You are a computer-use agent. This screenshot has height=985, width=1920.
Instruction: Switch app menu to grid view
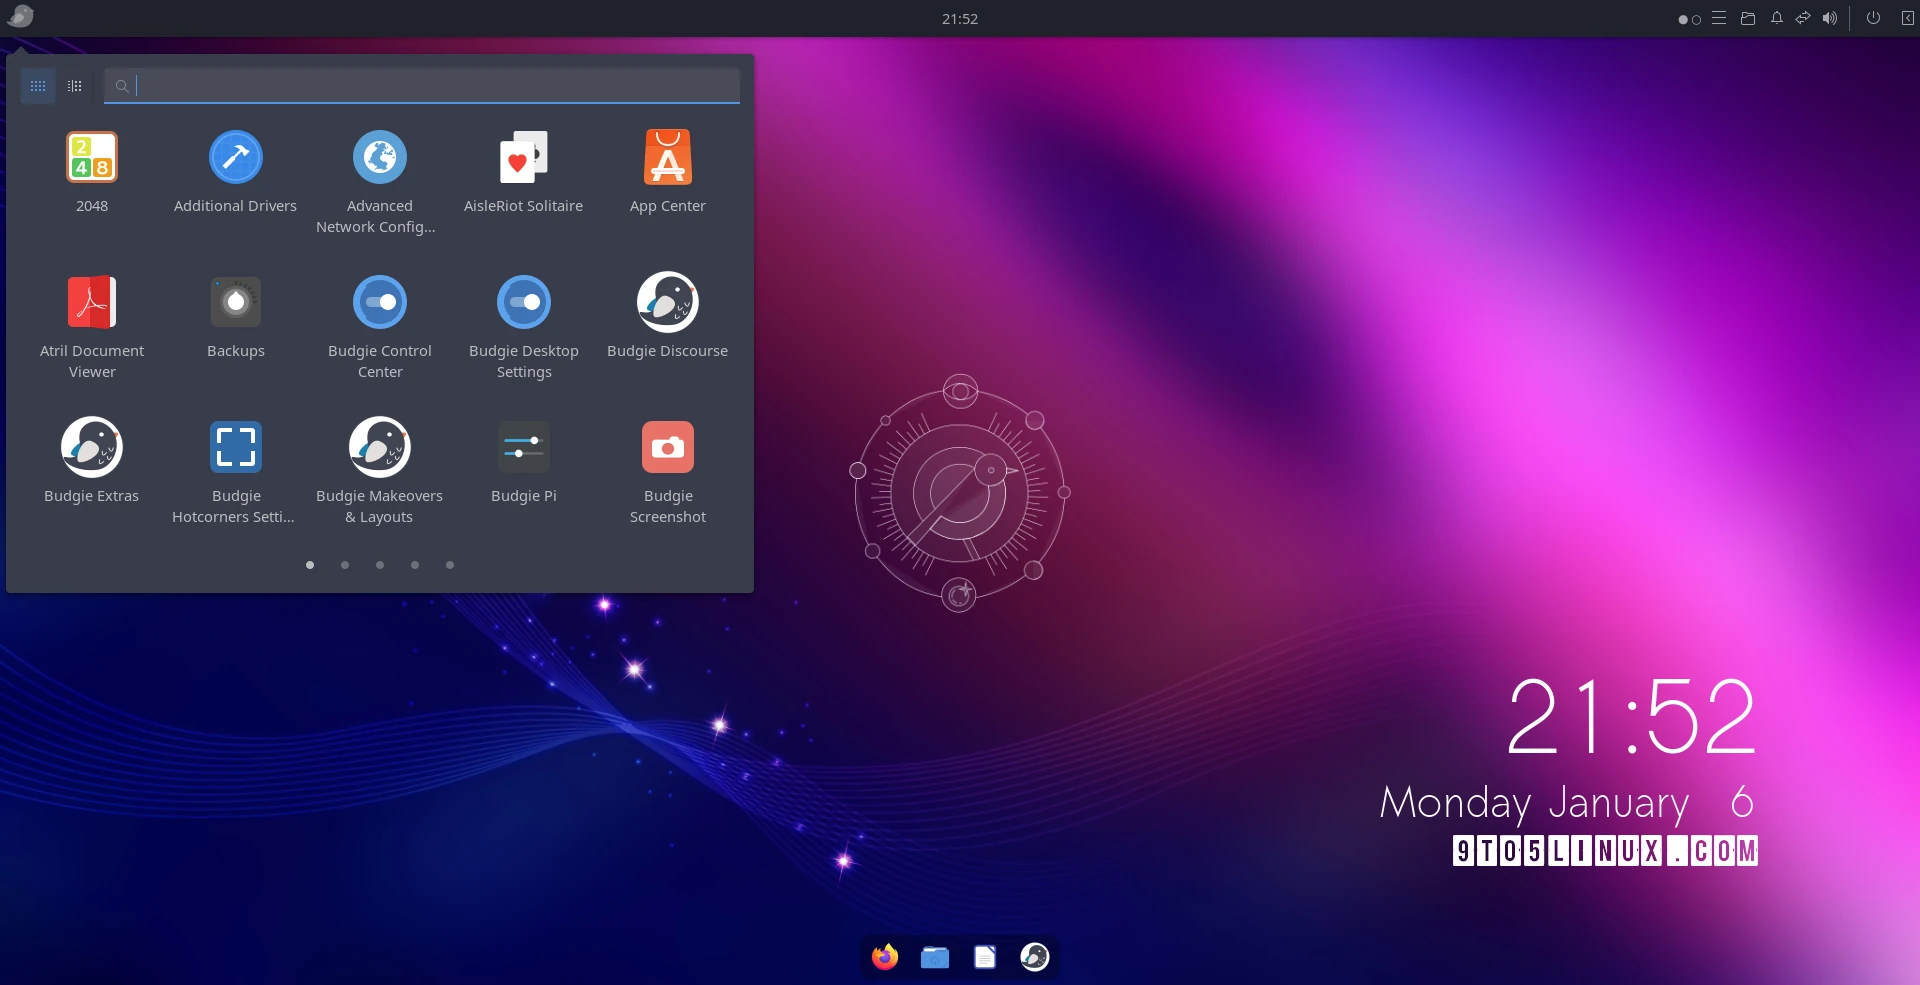(38, 86)
